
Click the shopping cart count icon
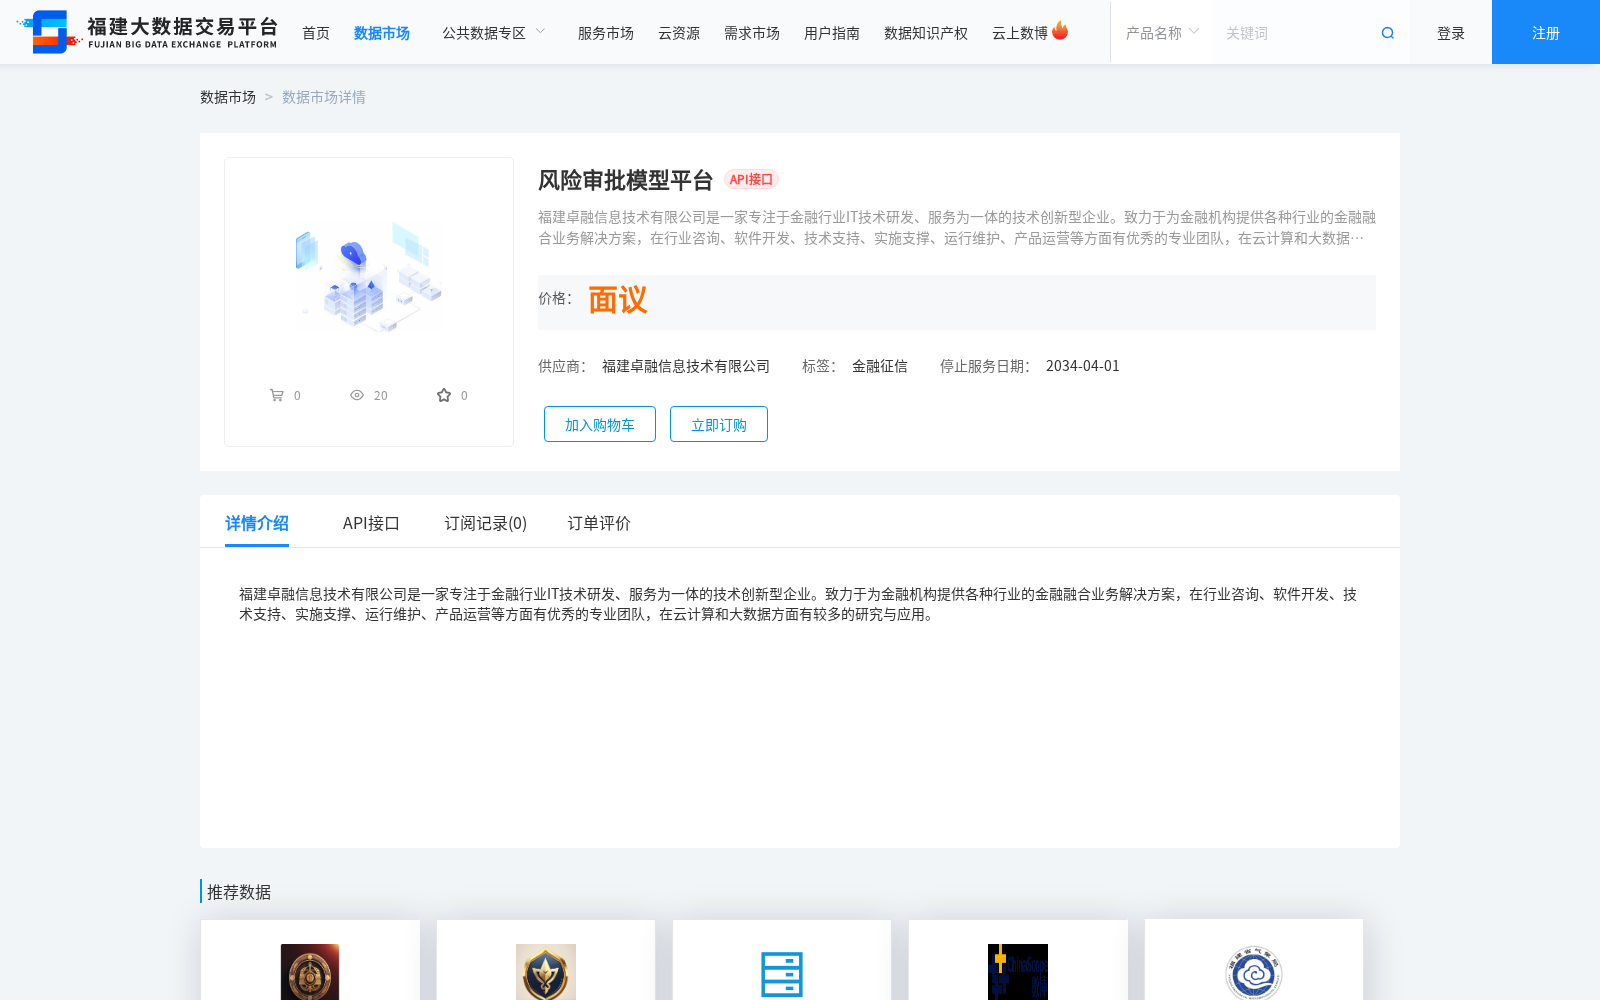tap(277, 395)
